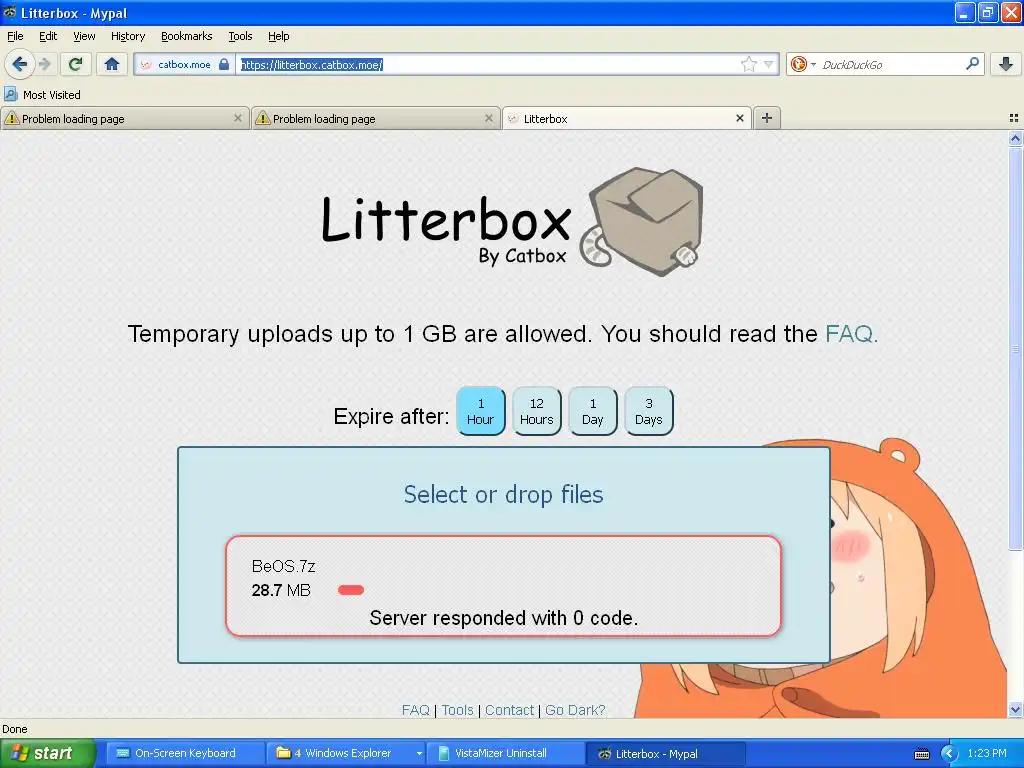Viewport: 1024px width, 768px height.
Task: Close the Litterbox tab
Action: [739, 118]
